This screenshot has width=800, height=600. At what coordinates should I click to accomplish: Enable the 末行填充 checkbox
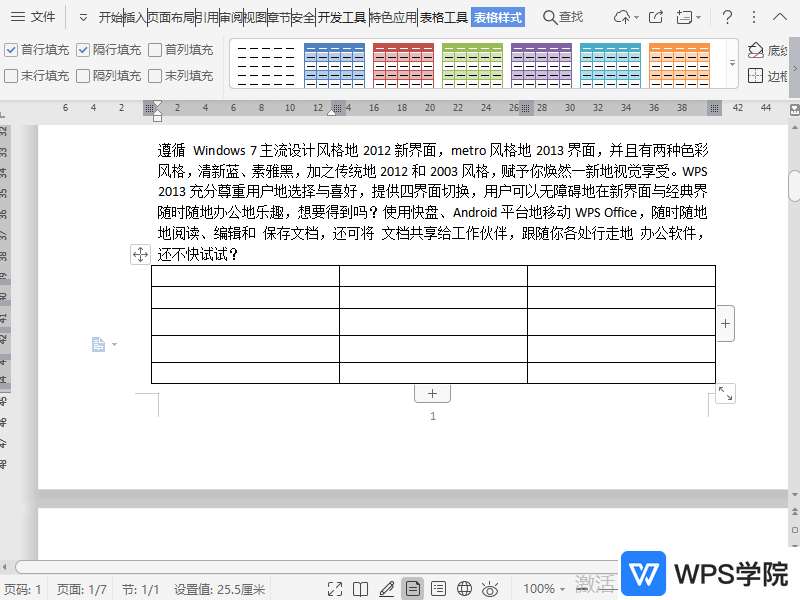11,76
